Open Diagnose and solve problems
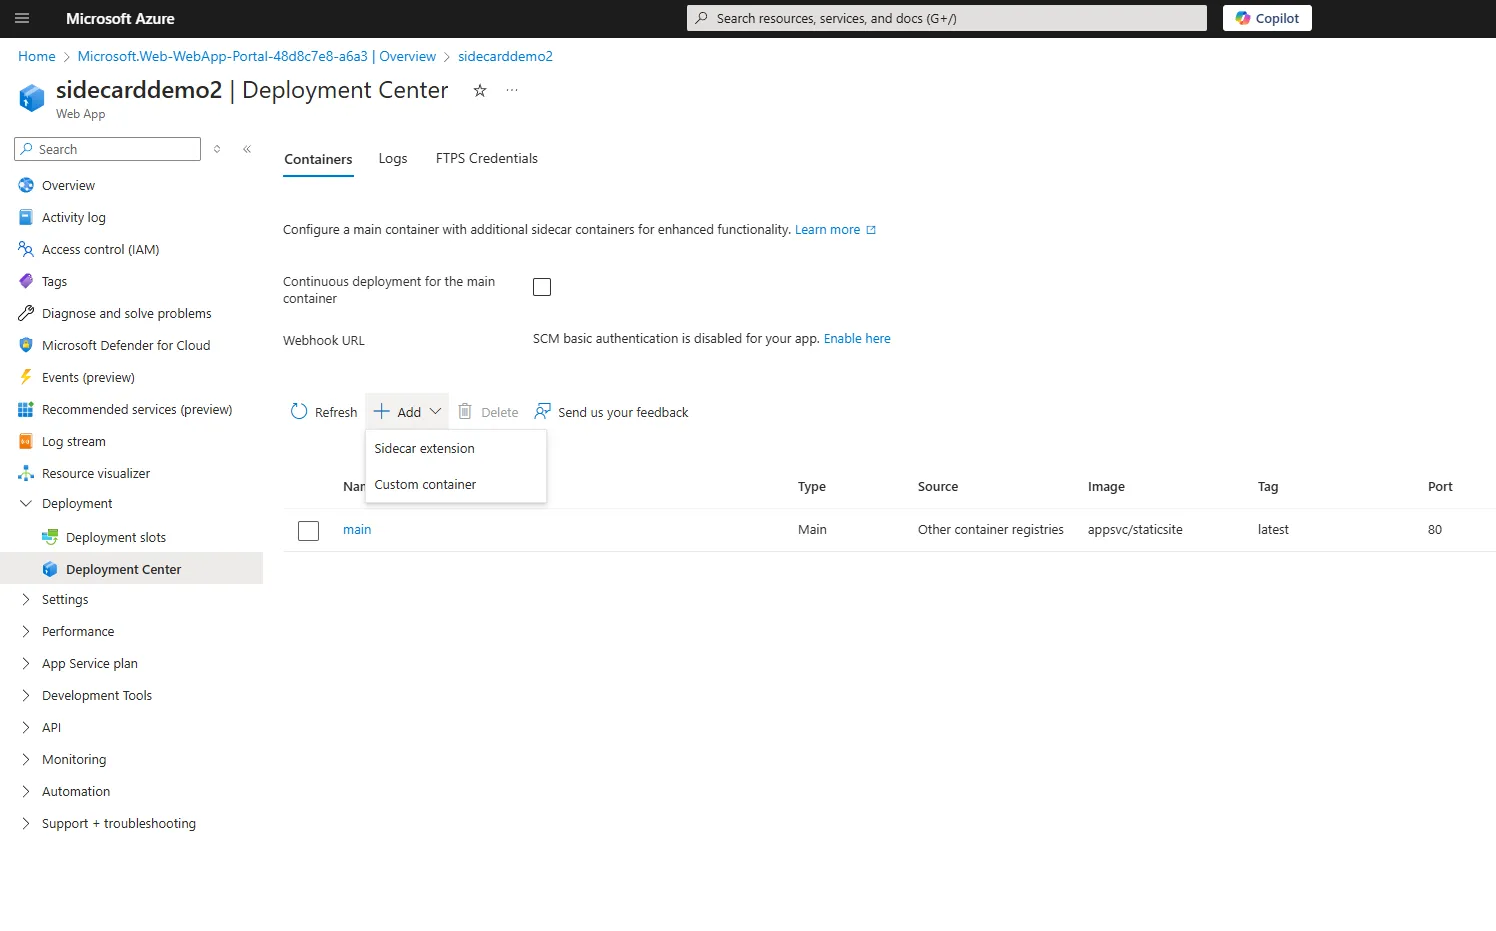Image resolution: width=1496 pixels, height=931 pixels. click(x=126, y=313)
